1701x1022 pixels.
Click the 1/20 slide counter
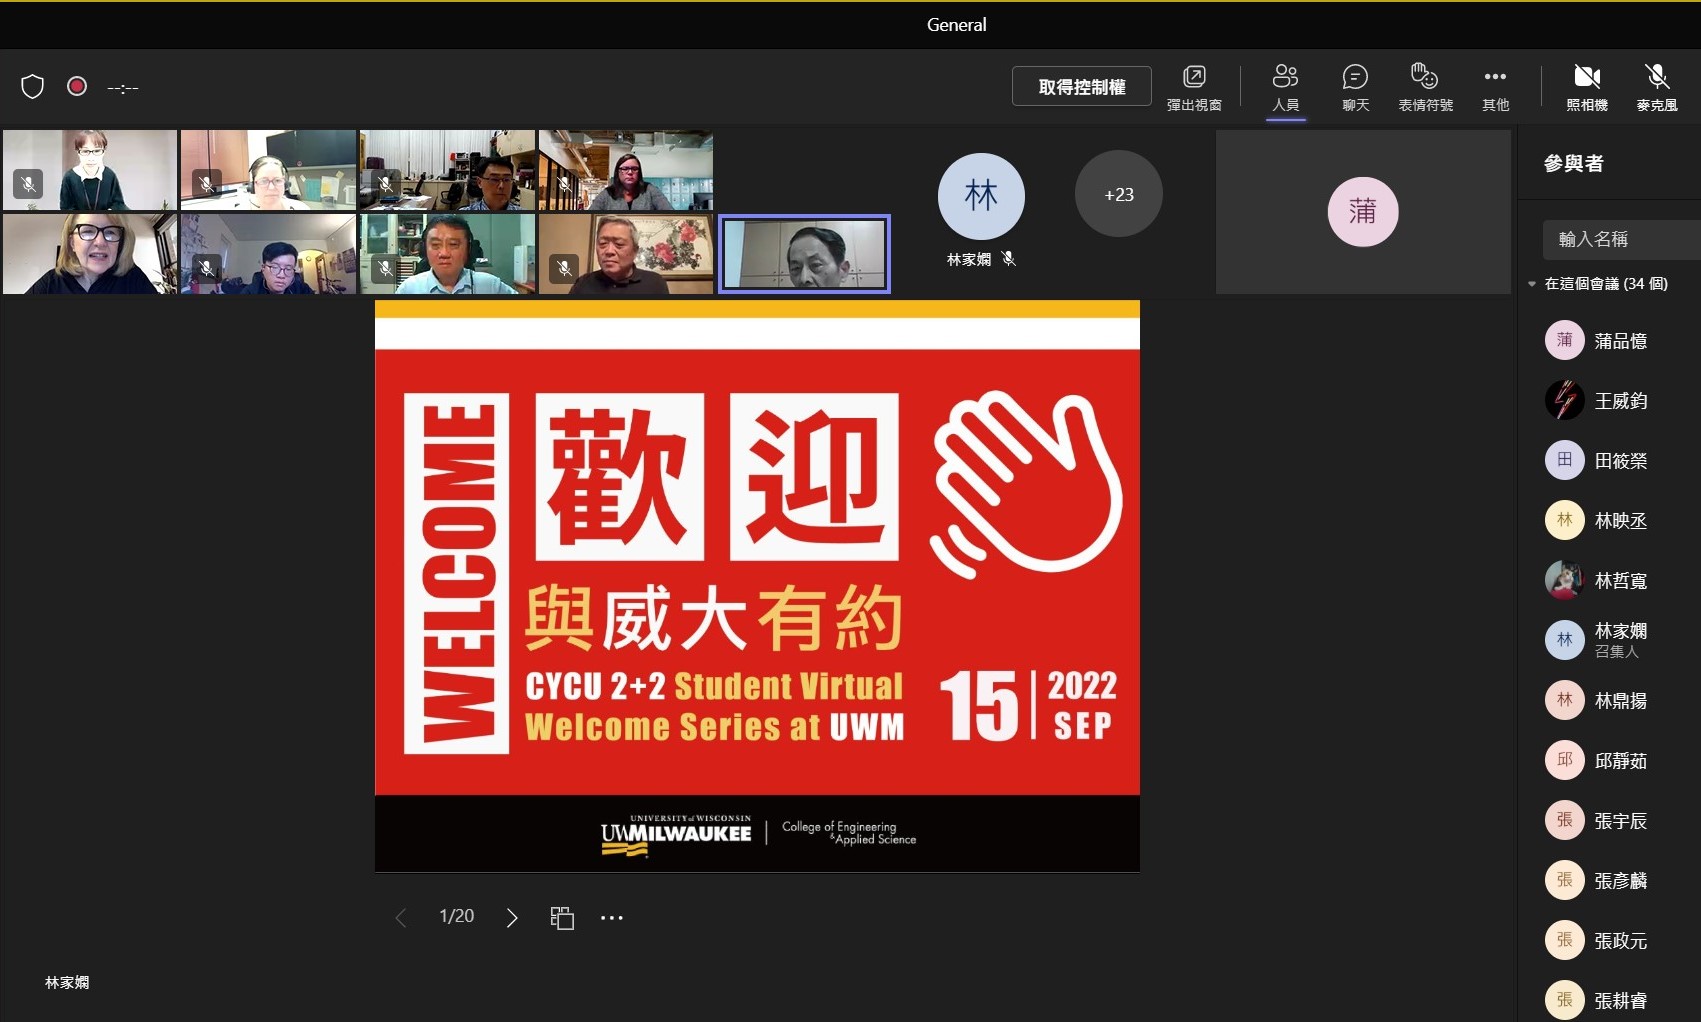pos(457,916)
